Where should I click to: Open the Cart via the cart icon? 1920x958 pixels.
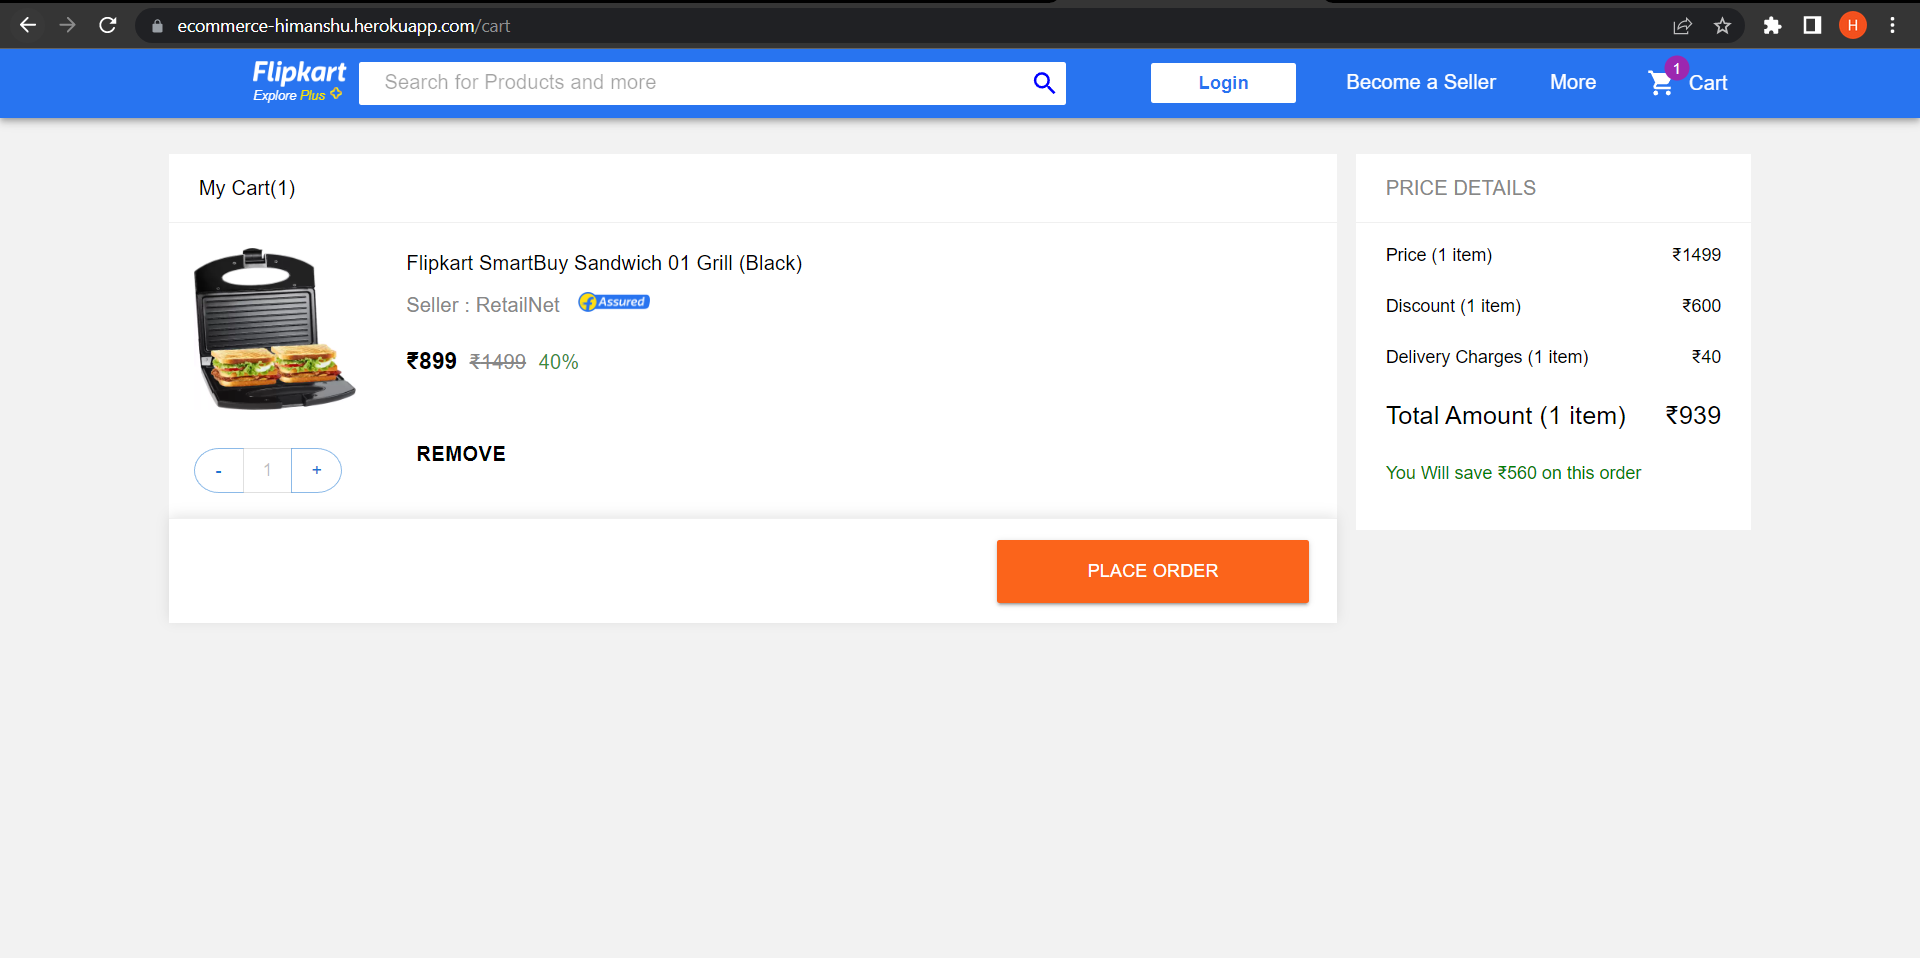[x=1660, y=83]
